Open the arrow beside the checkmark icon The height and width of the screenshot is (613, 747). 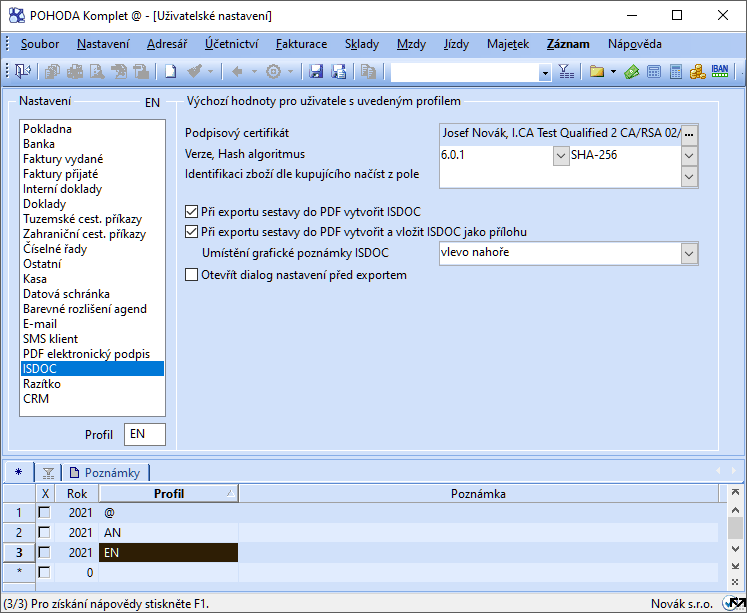click(x=210, y=71)
